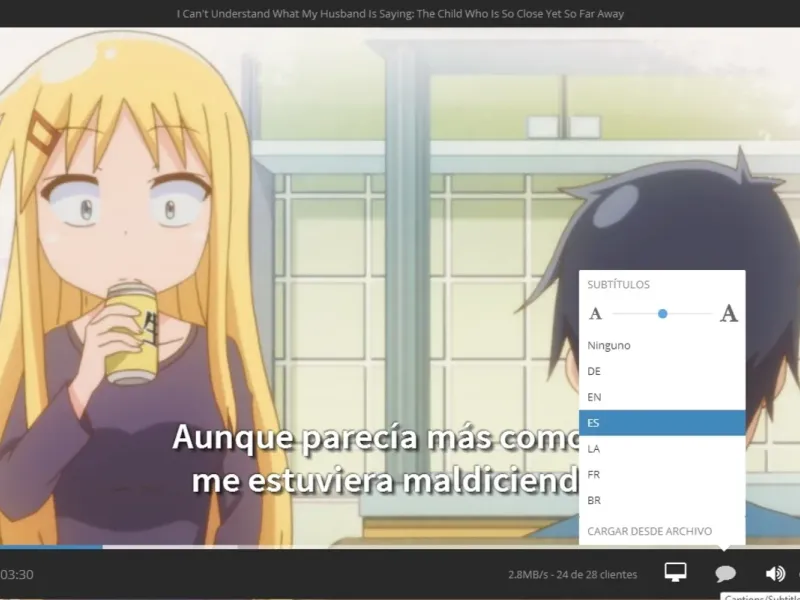Click the download speed and clients status

572,574
